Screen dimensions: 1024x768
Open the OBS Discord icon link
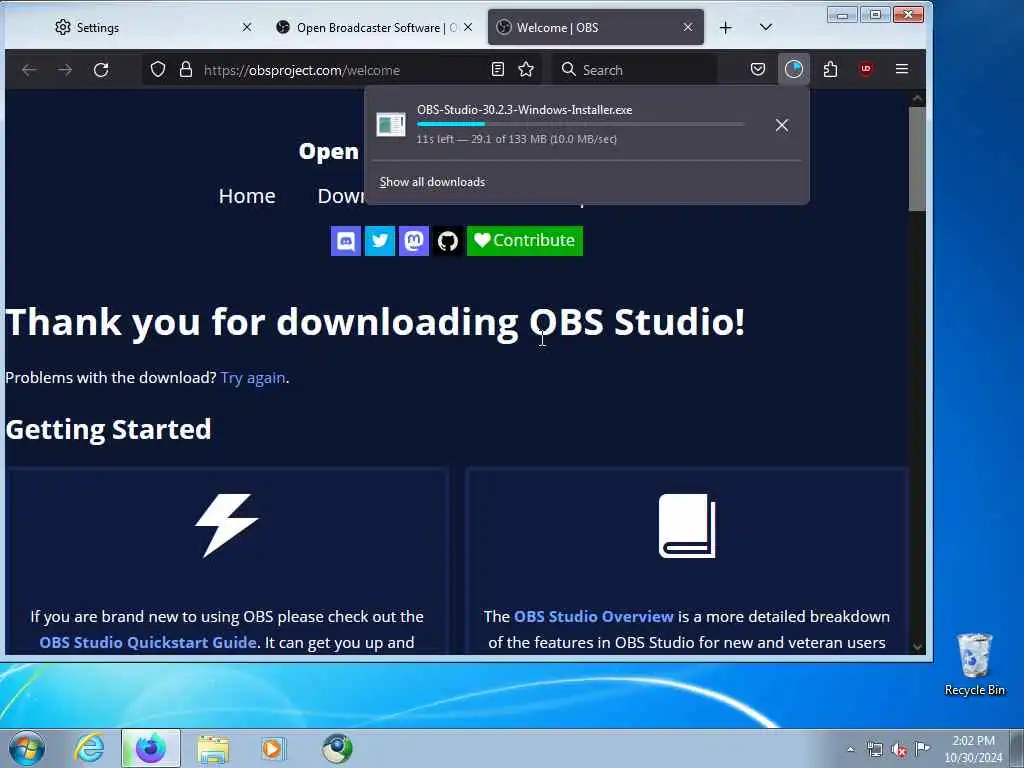345,241
